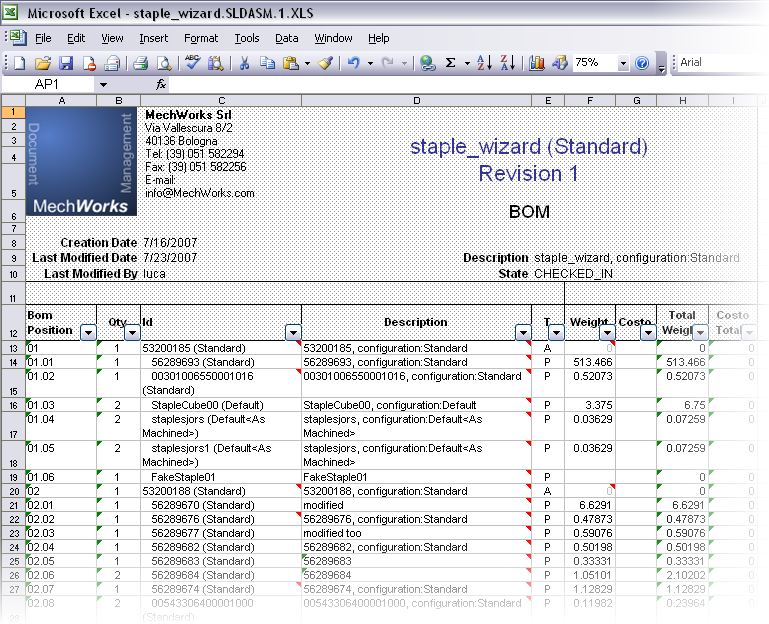Sort Ascending A to Z
The image size is (769, 624).
coord(485,63)
